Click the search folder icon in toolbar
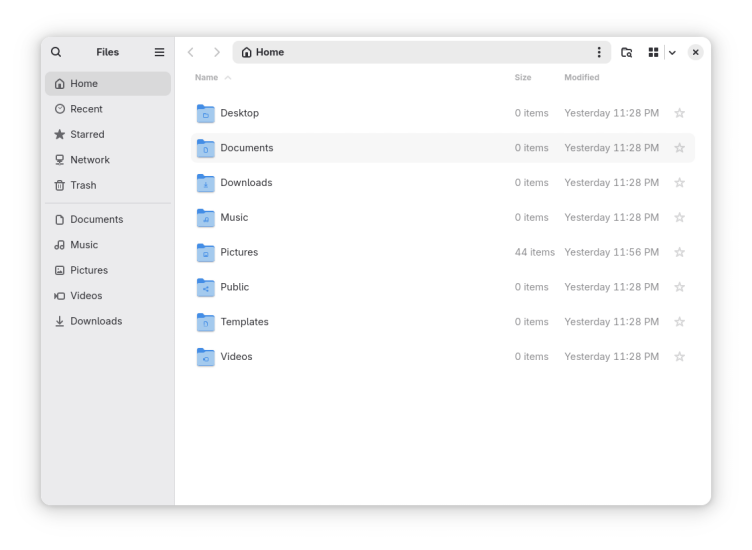752x550 pixels. point(626,52)
